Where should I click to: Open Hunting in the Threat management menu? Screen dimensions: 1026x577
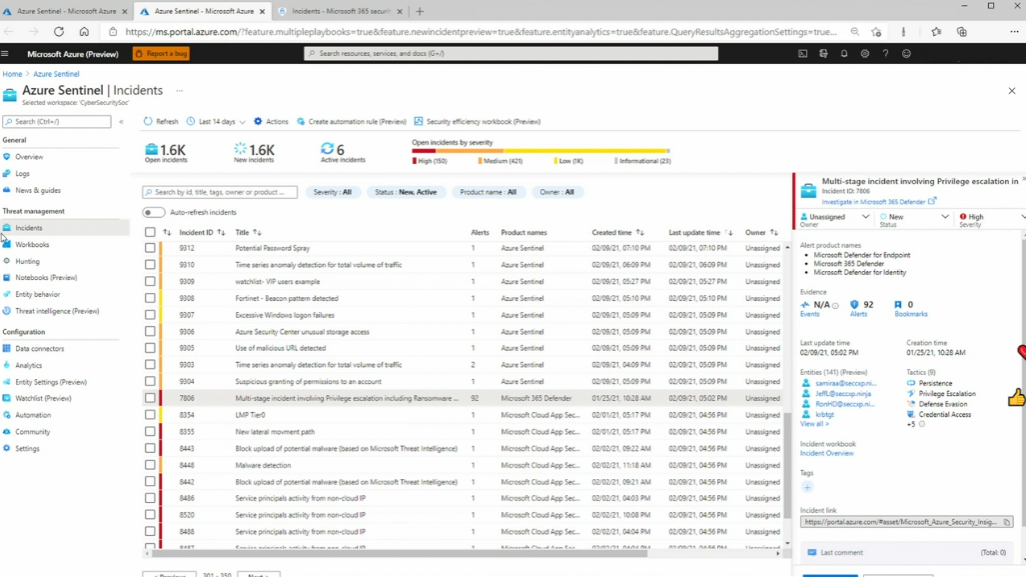(27, 261)
